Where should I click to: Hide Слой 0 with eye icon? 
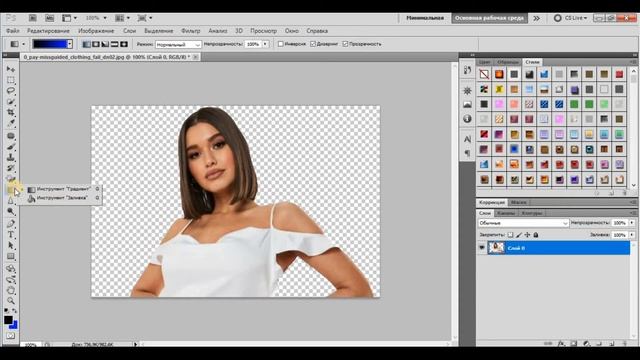pyautogui.click(x=482, y=248)
